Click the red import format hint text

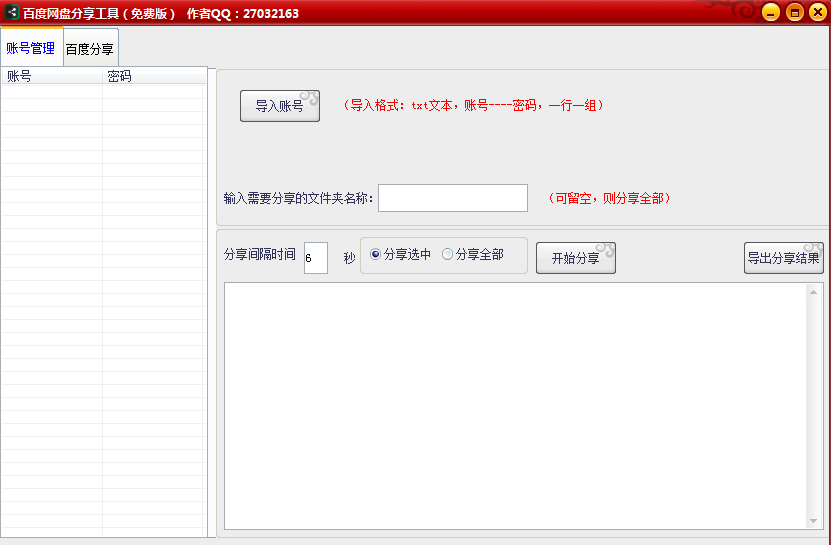473,105
